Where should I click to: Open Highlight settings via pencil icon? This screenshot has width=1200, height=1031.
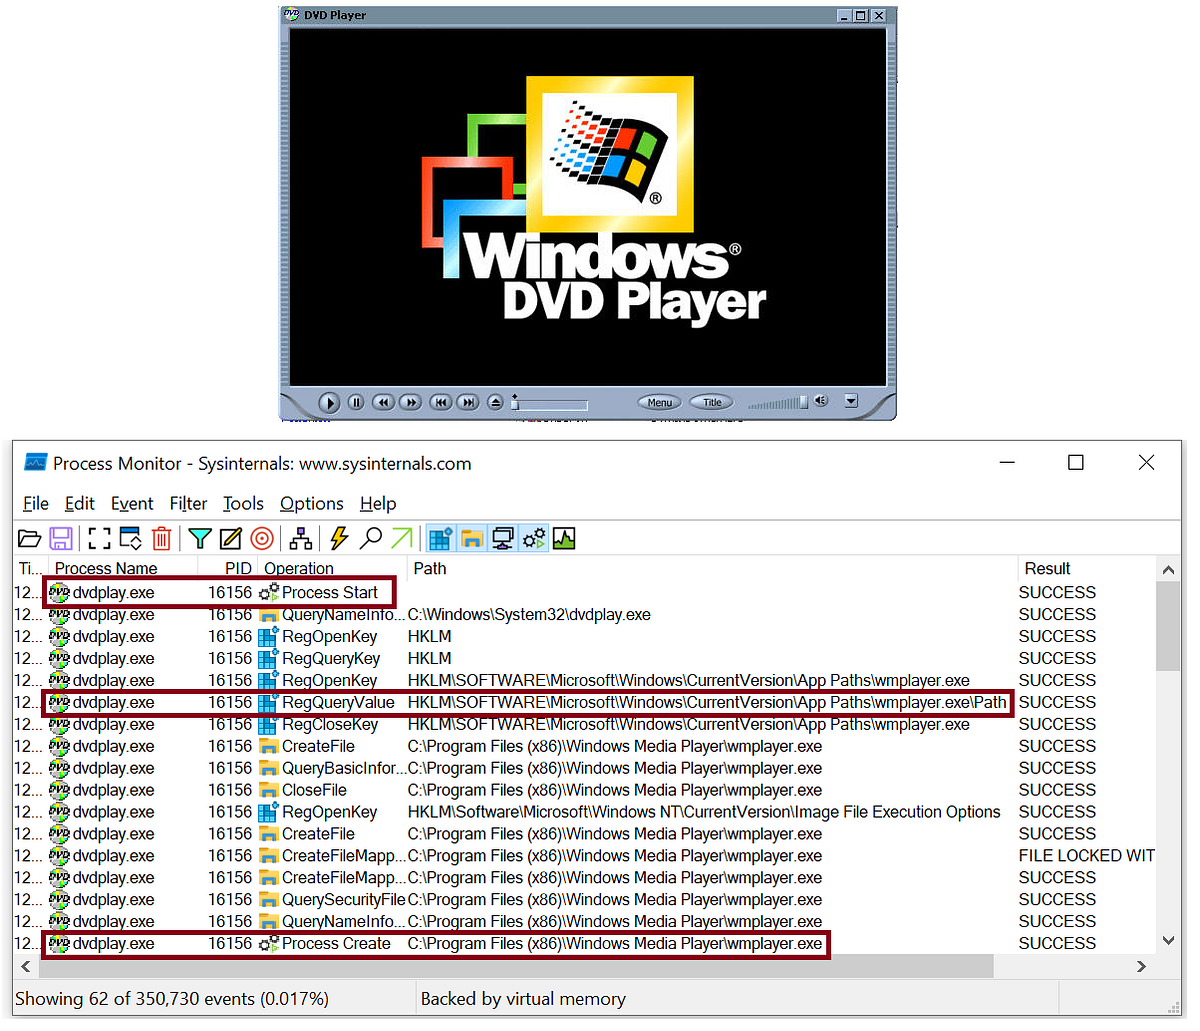231,538
